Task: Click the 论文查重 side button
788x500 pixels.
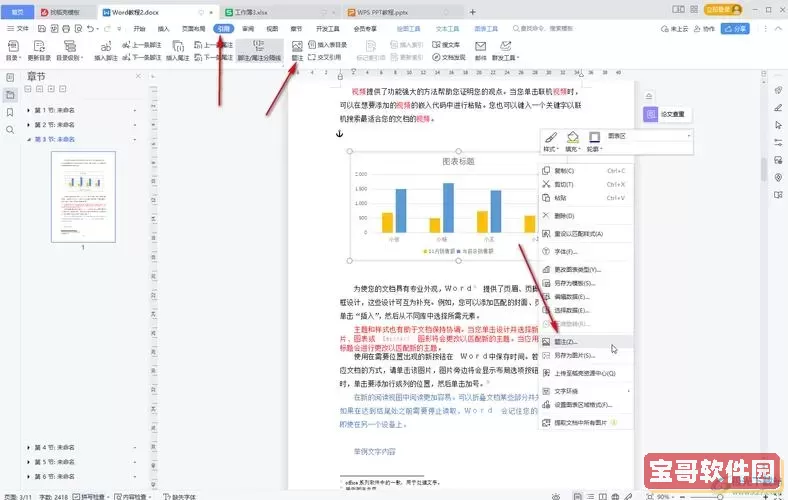Action: [x=667, y=114]
